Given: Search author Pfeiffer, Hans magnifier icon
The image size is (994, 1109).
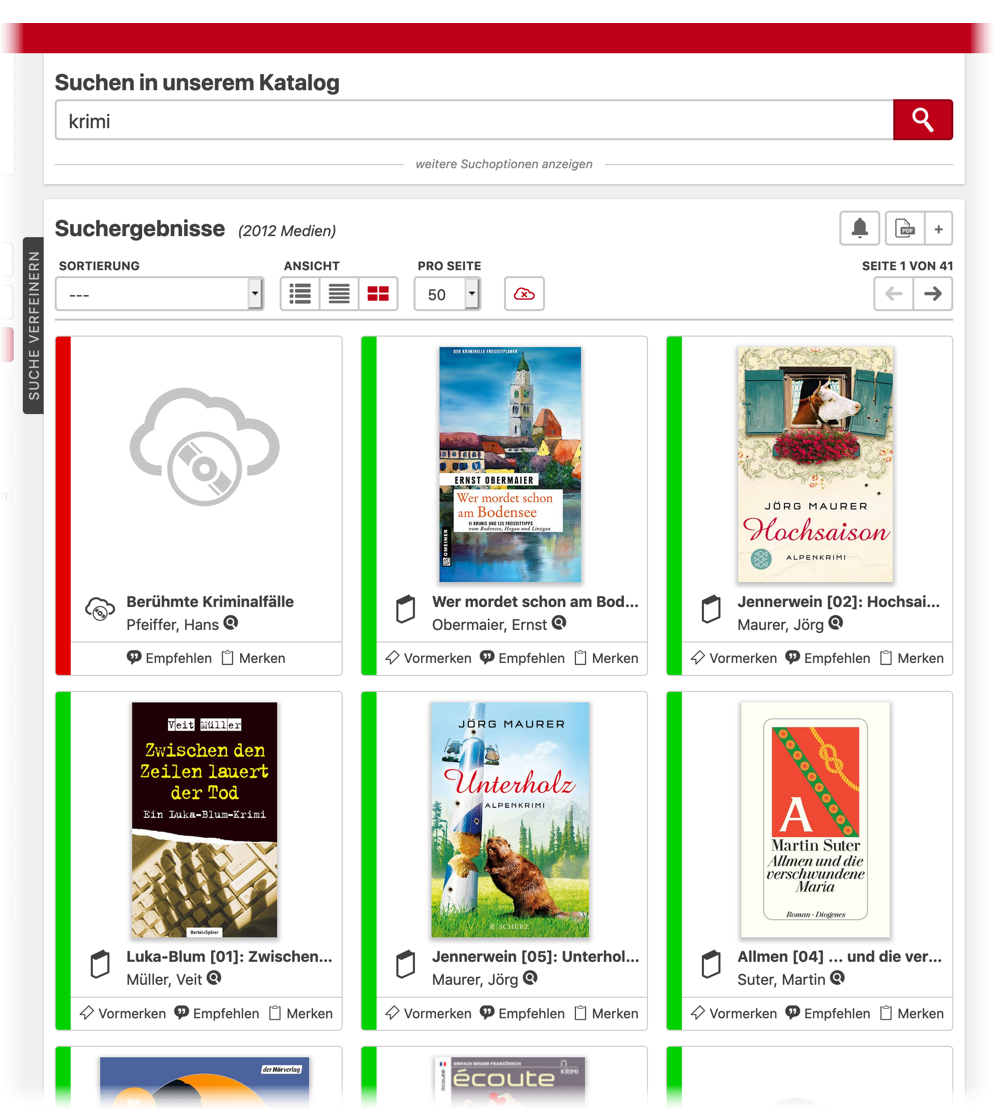Looking at the screenshot, I should (231, 623).
